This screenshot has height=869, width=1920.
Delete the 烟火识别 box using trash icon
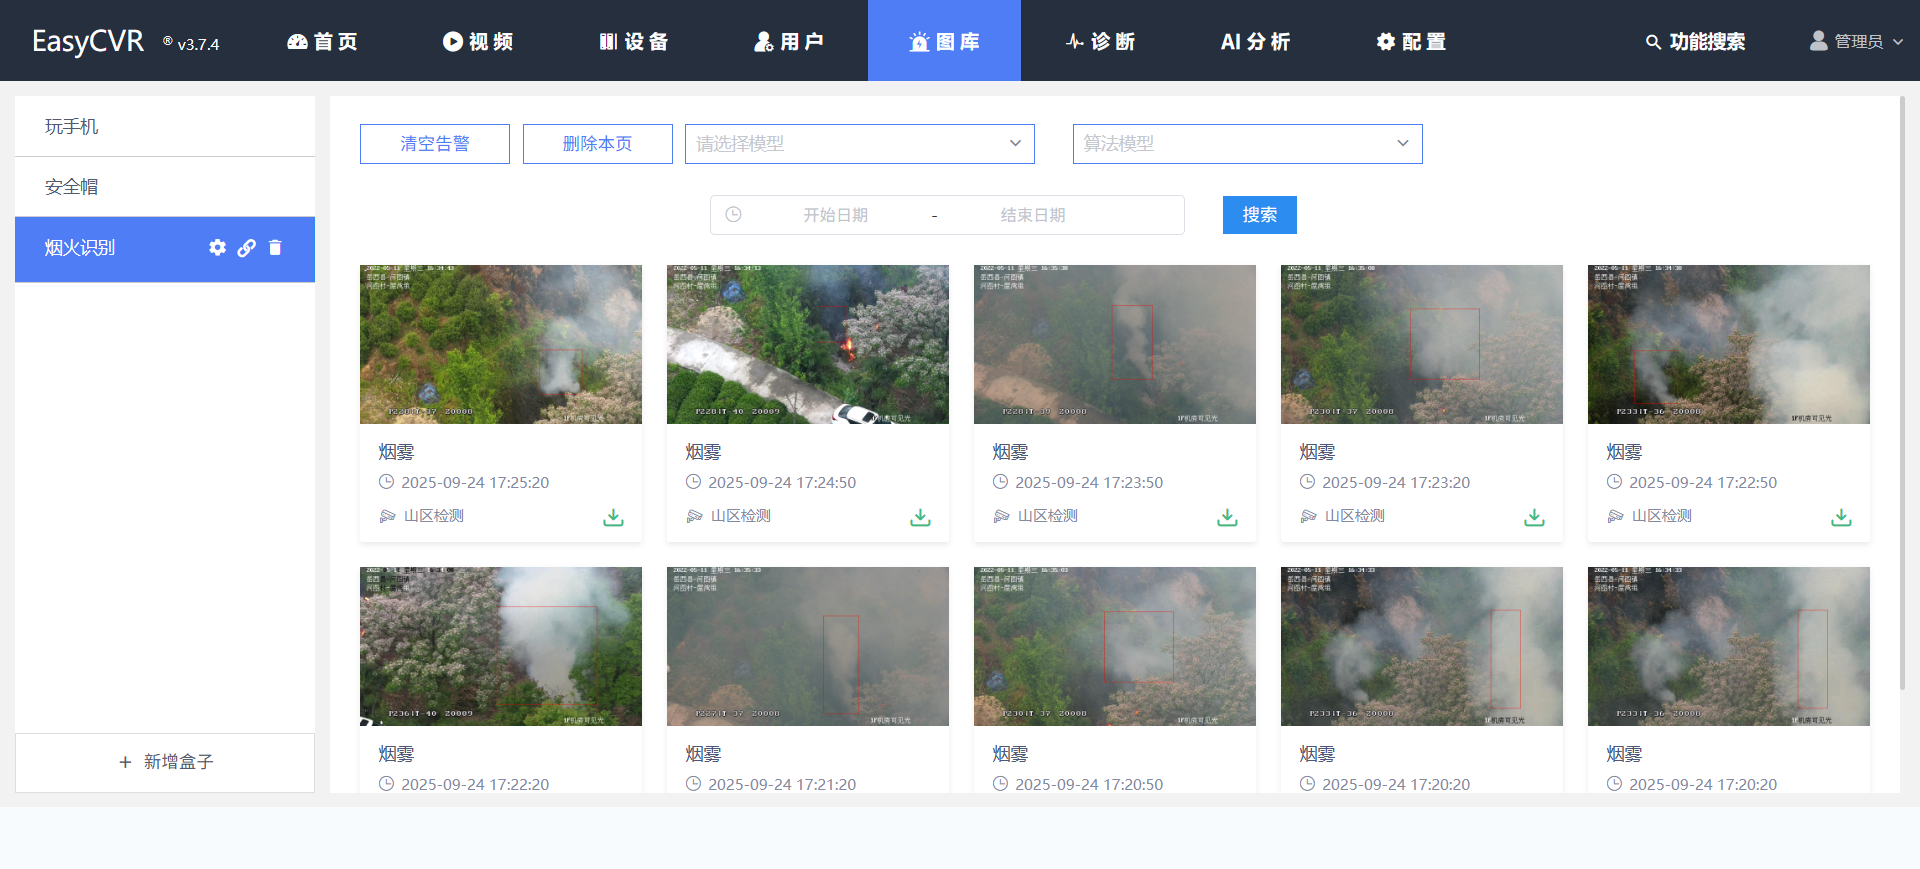(x=275, y=248)
